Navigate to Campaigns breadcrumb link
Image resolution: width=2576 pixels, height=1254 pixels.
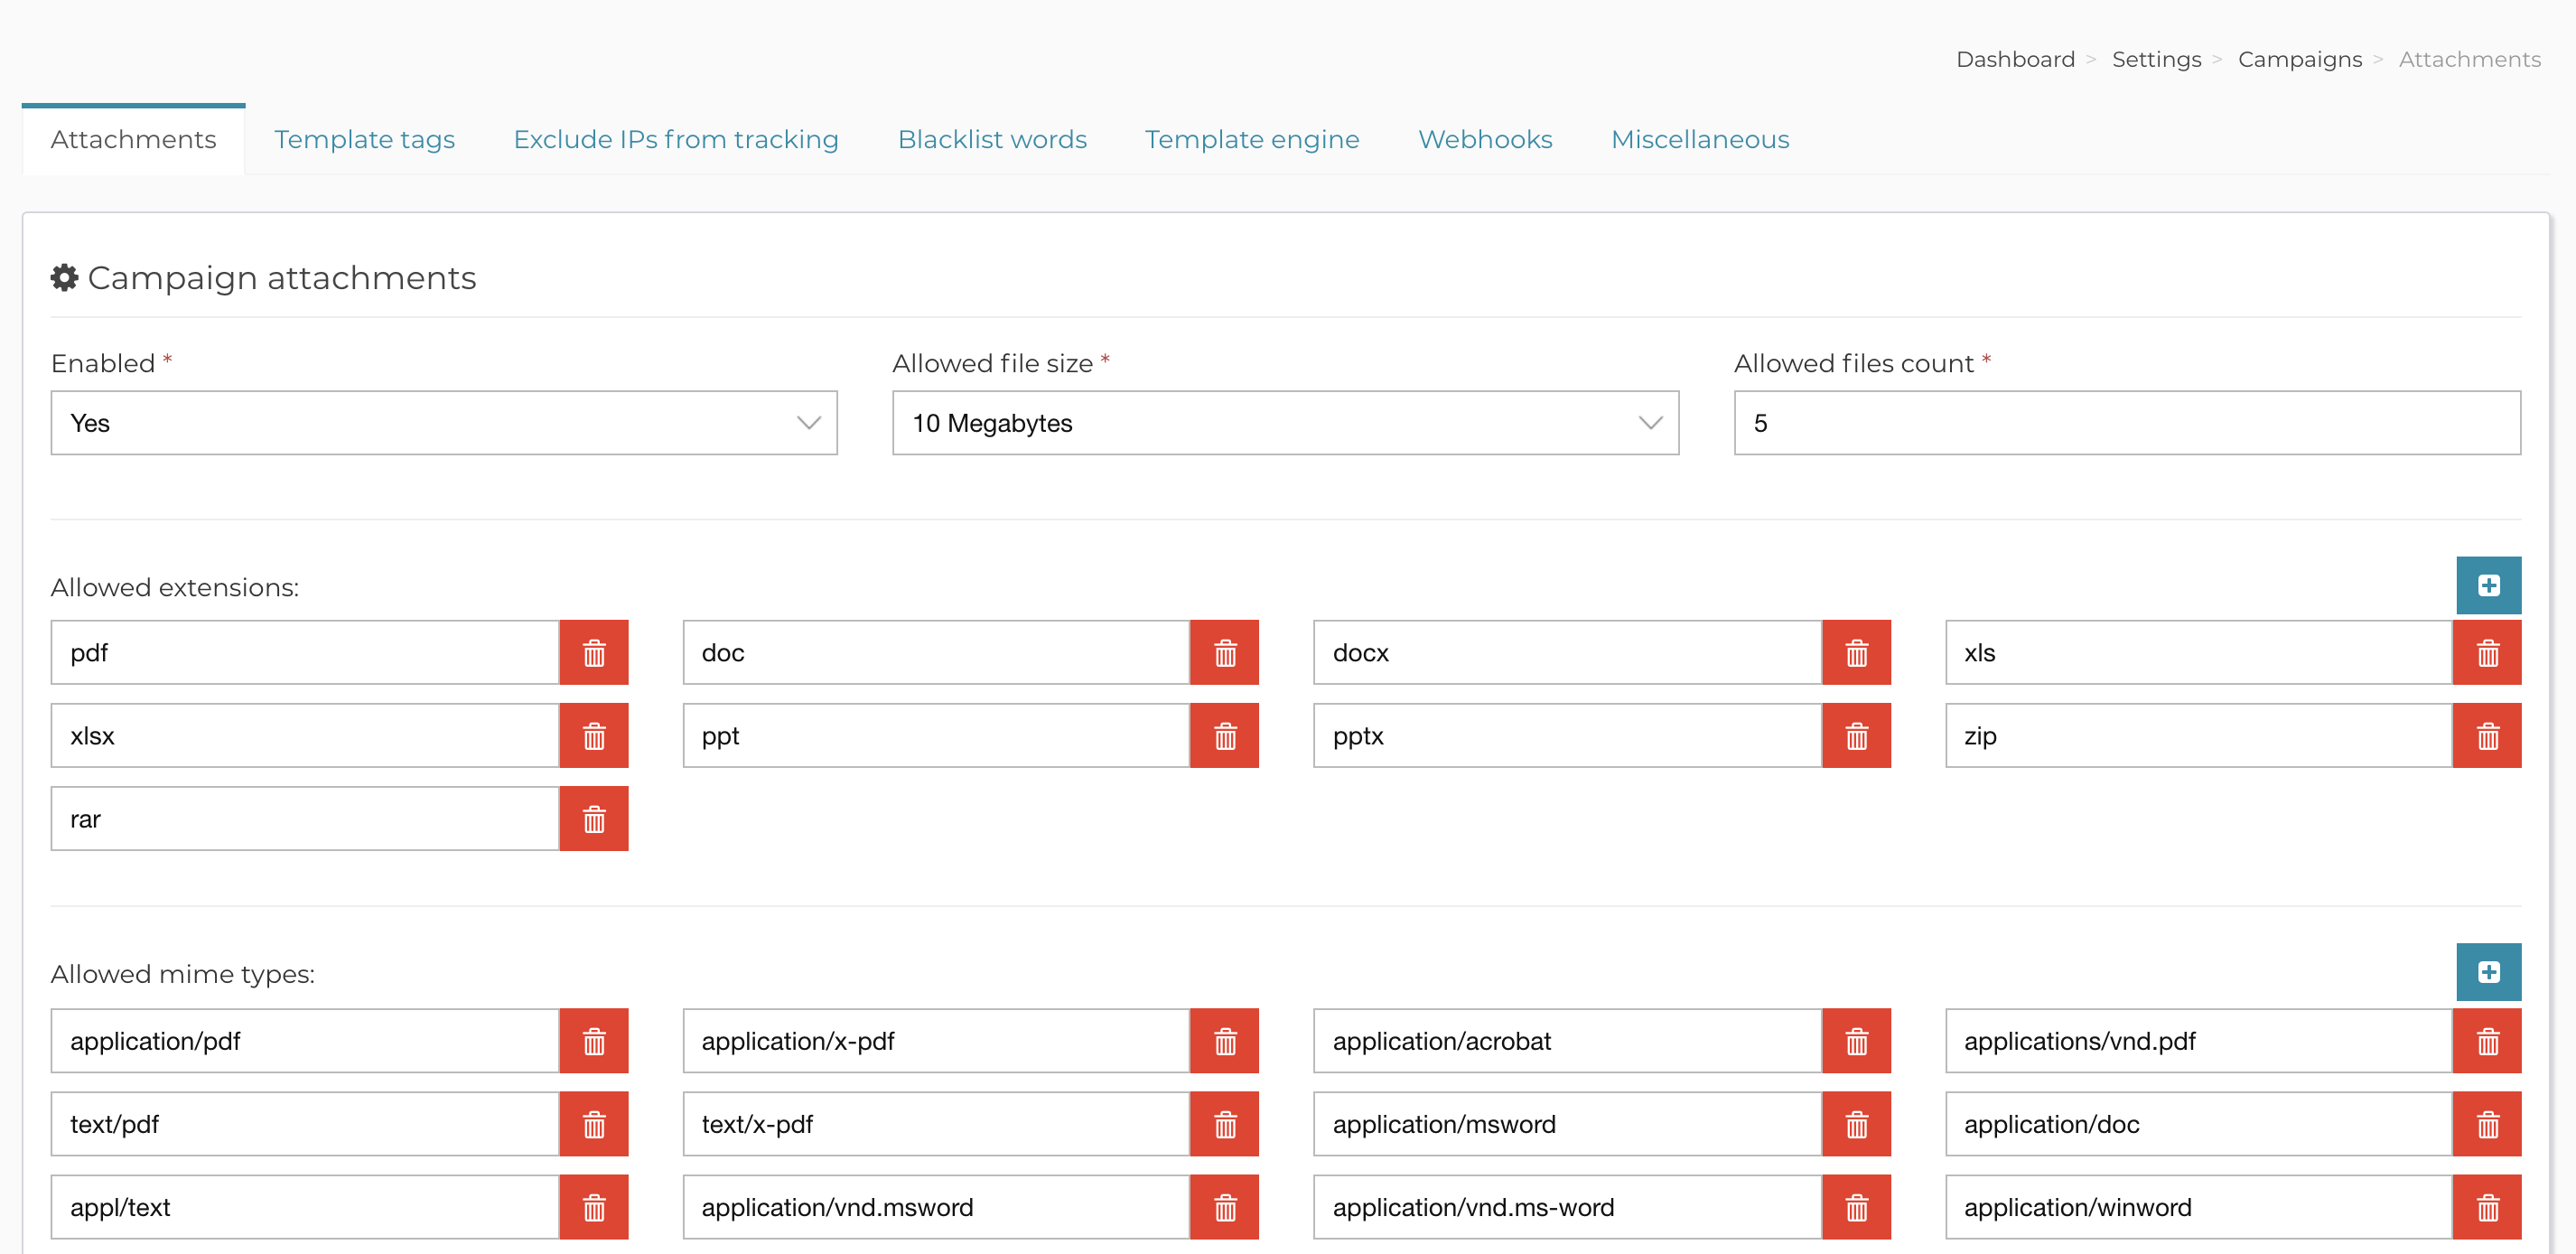tap(2300, 59)
